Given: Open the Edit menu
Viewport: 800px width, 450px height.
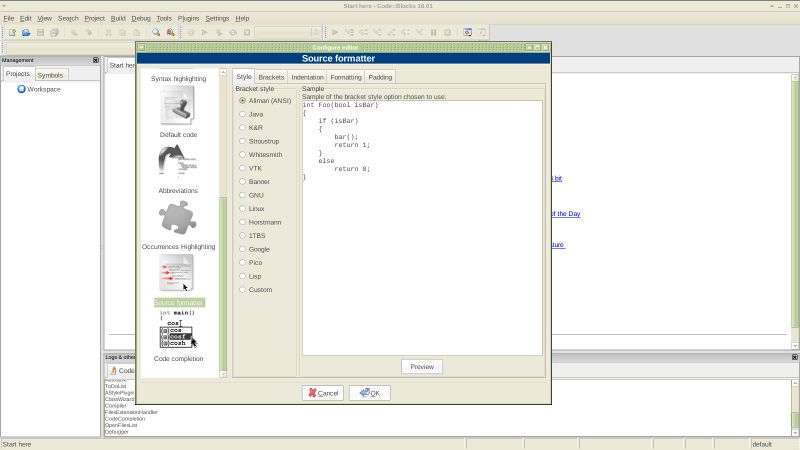Looking at the screenshot, I should click(26, 18).
